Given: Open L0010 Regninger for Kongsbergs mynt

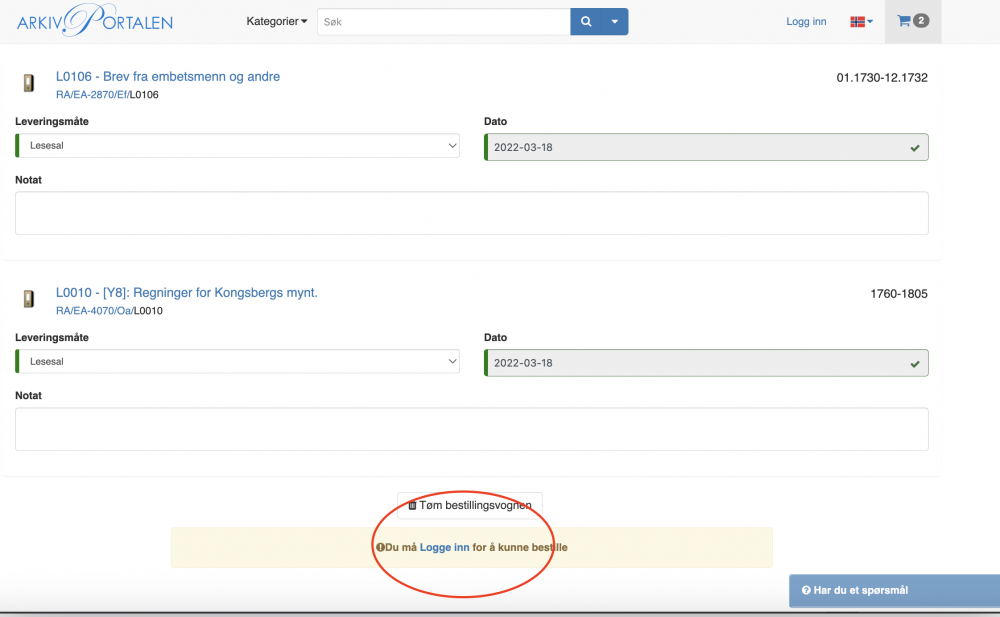Looking at the screenshot, I should coord(186,293).
